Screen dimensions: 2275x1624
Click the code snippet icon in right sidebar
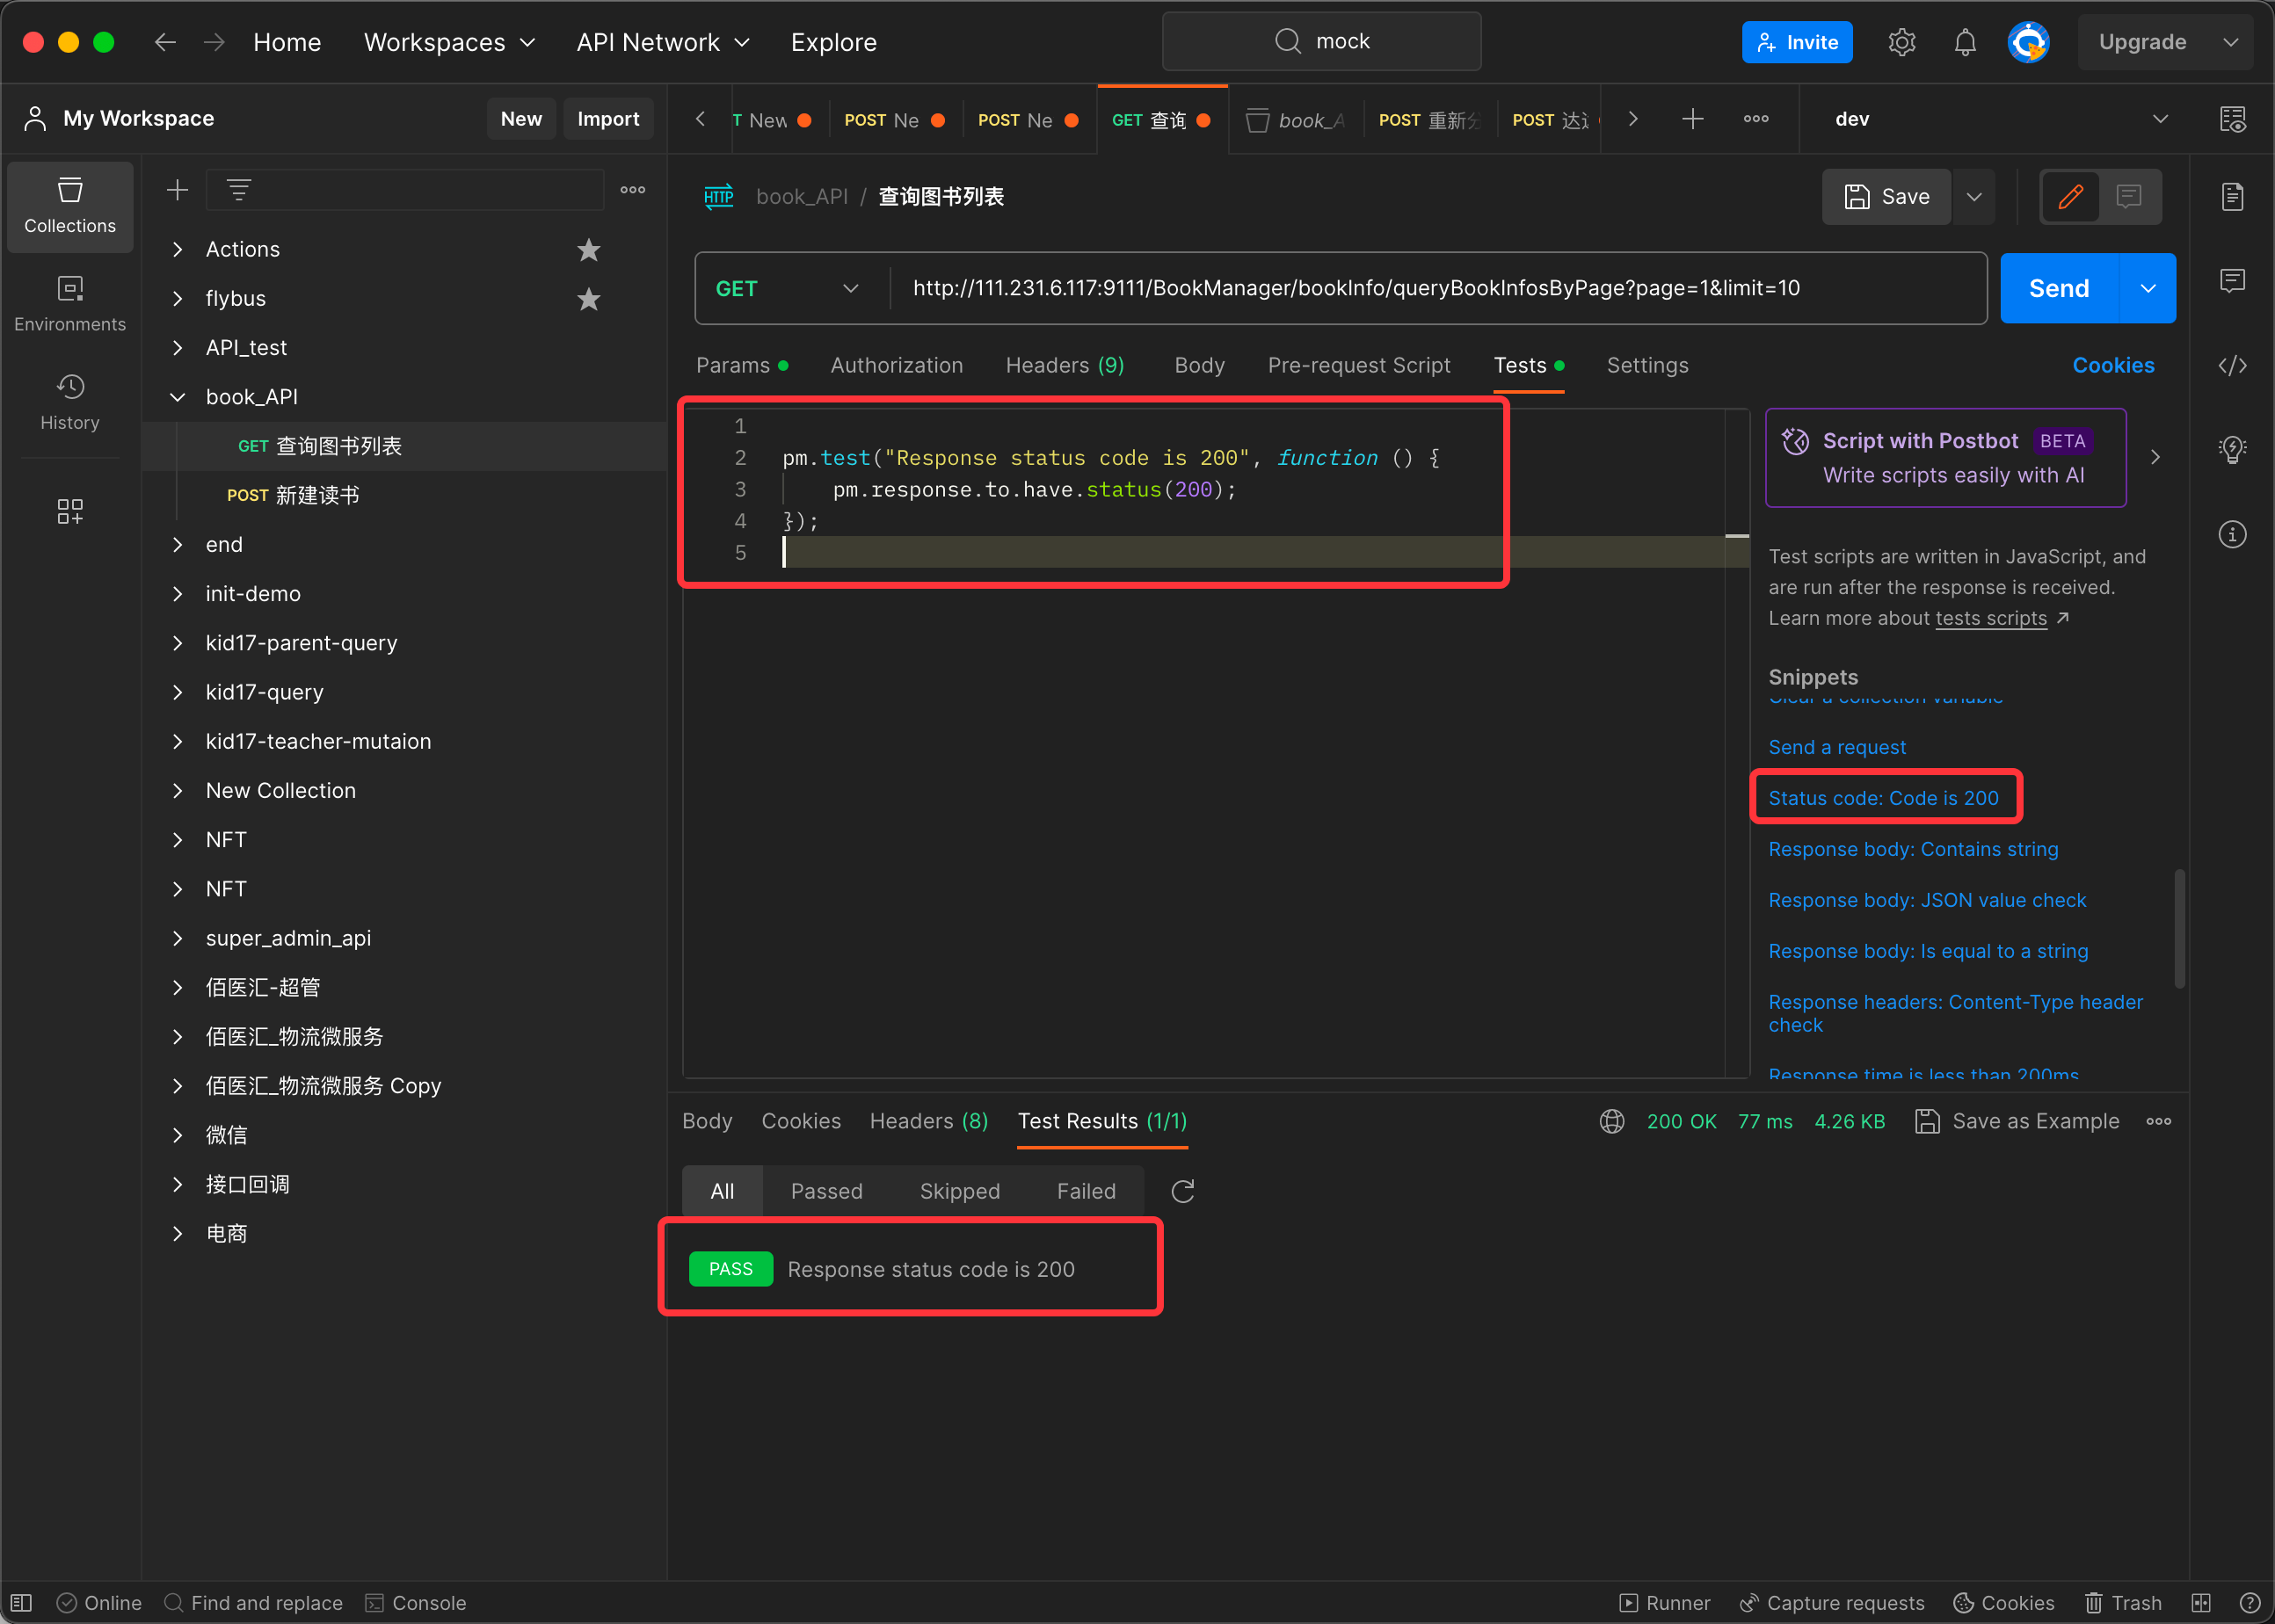pos(2232,365)
